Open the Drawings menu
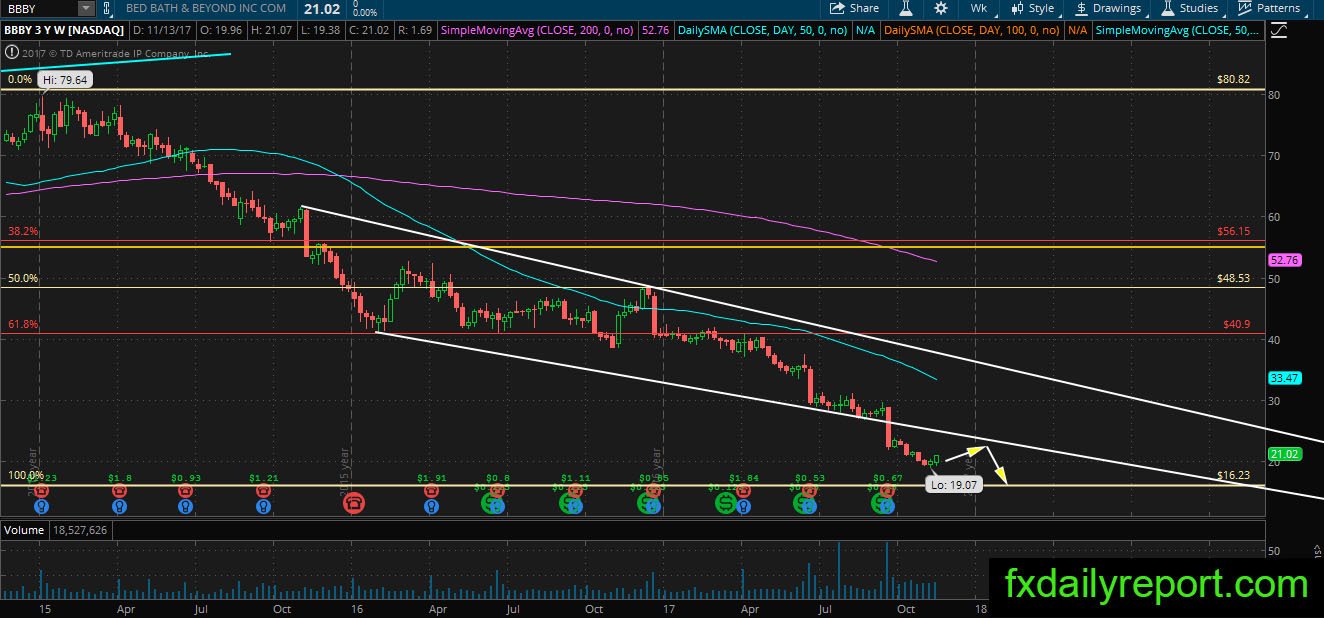Image resolution: width=1324 pixels, height=618 pixels. (1109, 8)
